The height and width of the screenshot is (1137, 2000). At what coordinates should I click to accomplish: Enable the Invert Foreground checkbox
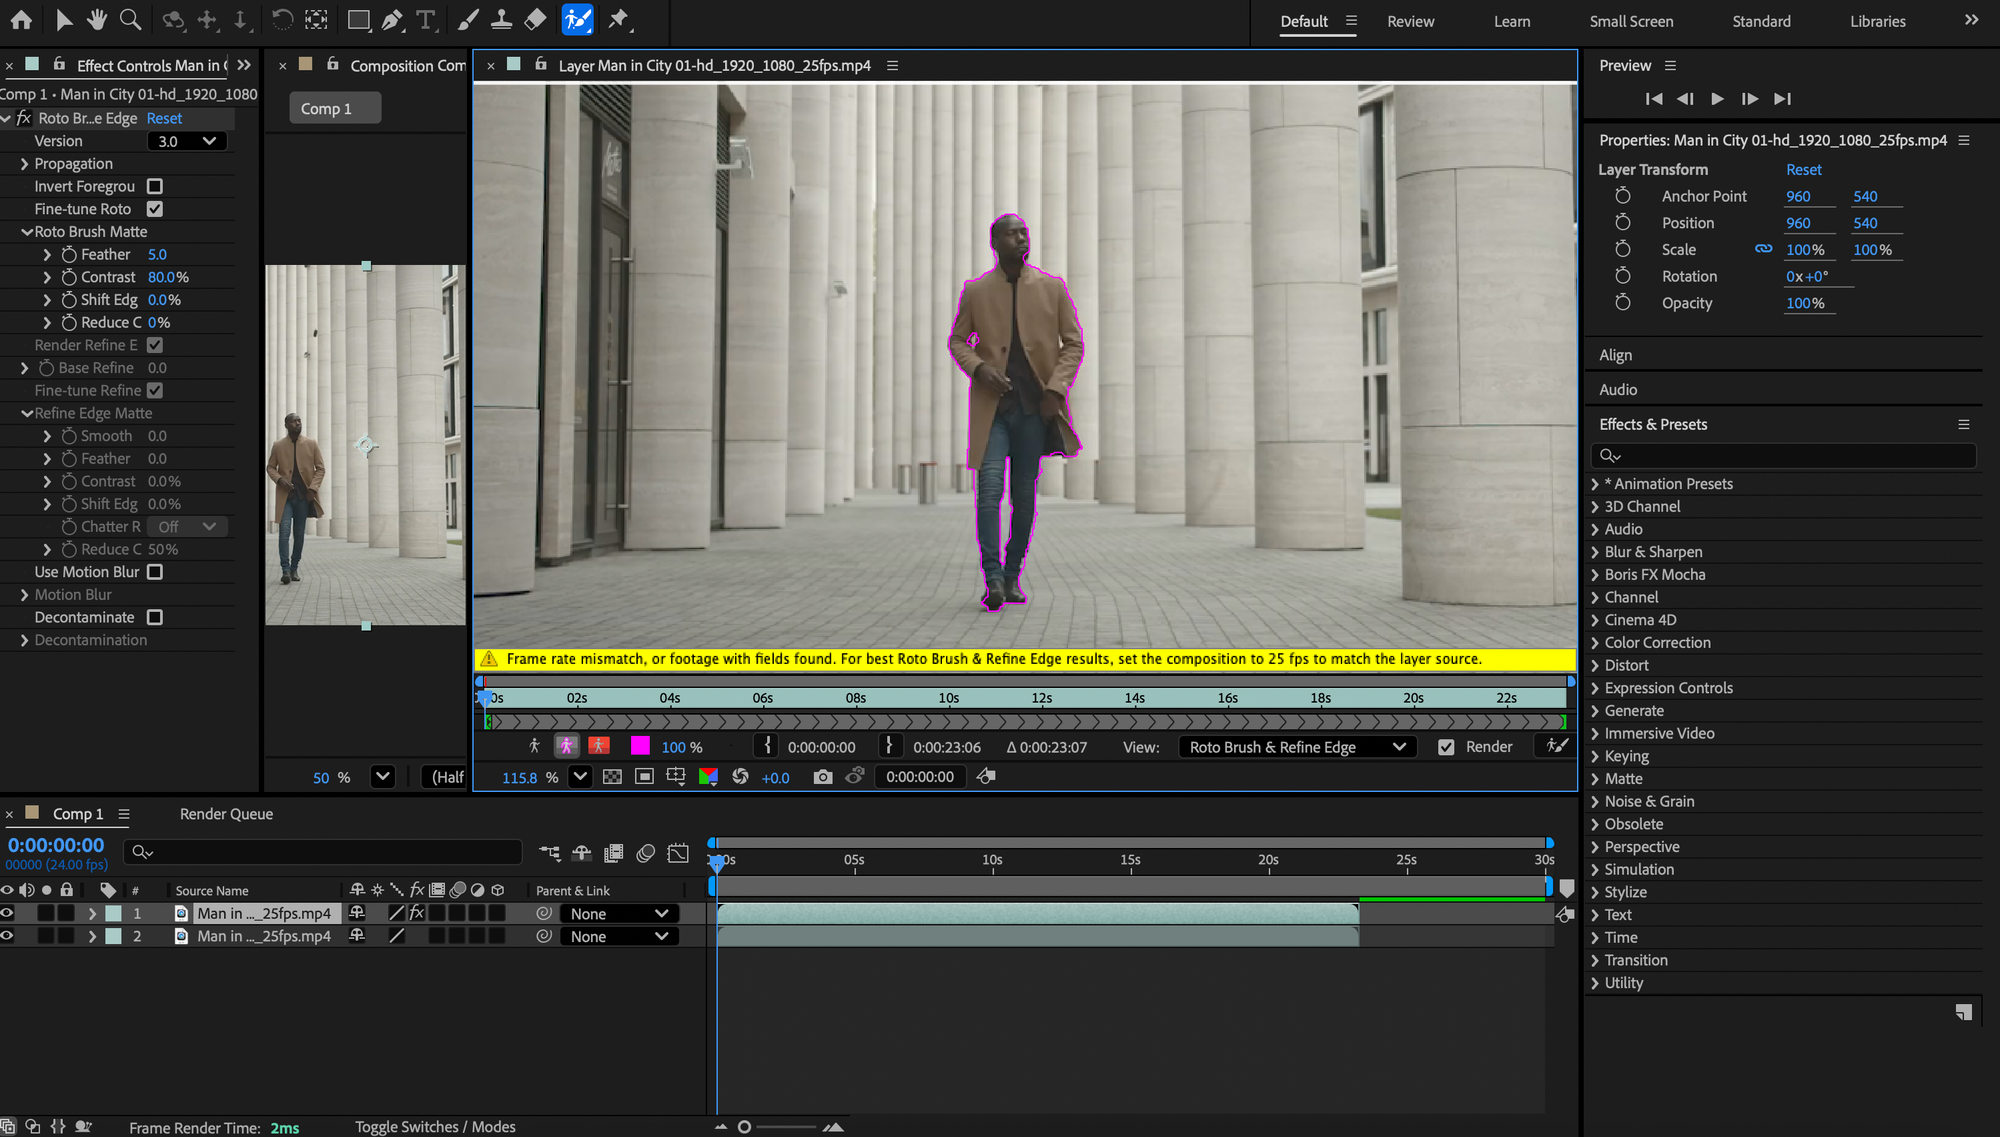(155, 186)
